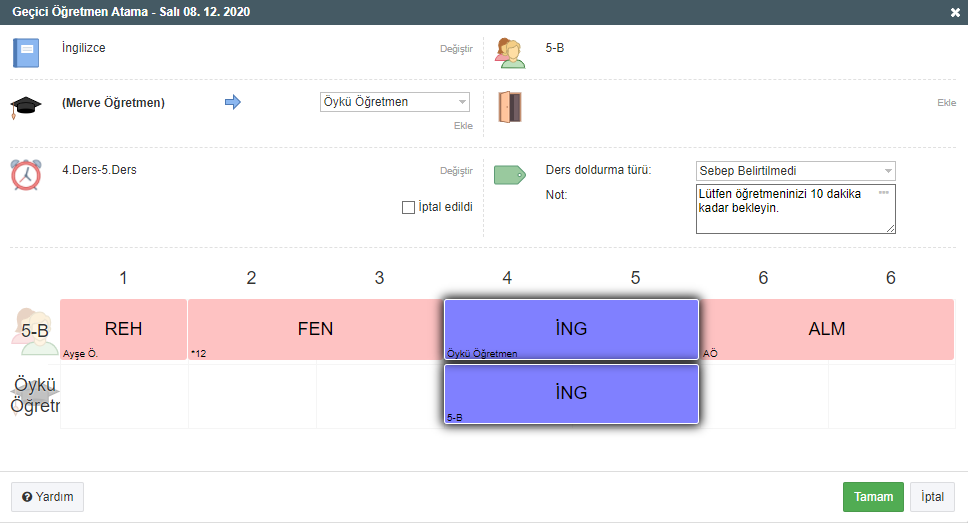
Task: Click the student class icon beside 5-B
Action: point(510,52)
